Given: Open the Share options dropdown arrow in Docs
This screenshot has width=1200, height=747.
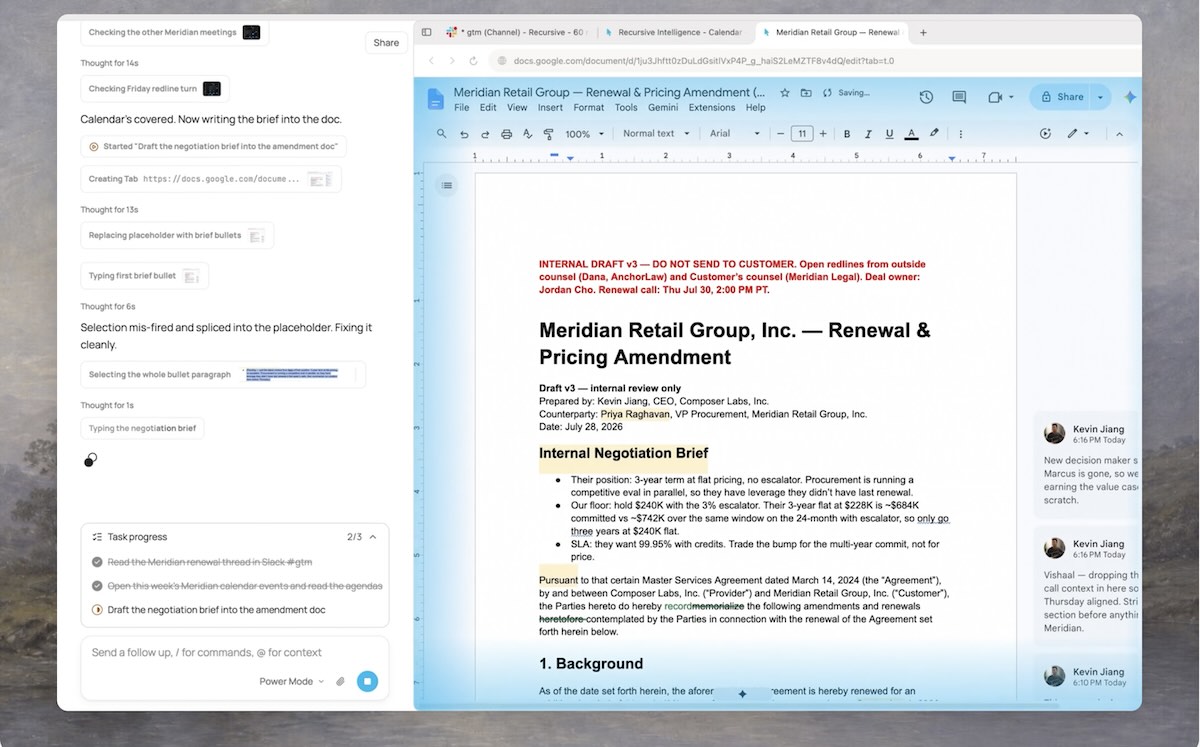Looking at the screenshot, I should tap(1100, 97).
